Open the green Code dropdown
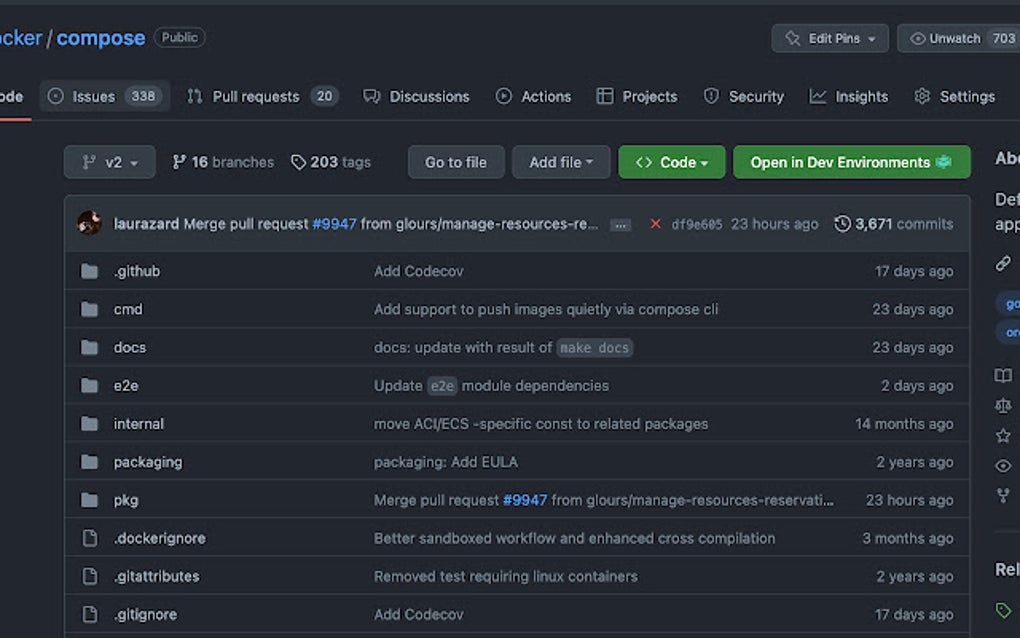 pos(671,161)
